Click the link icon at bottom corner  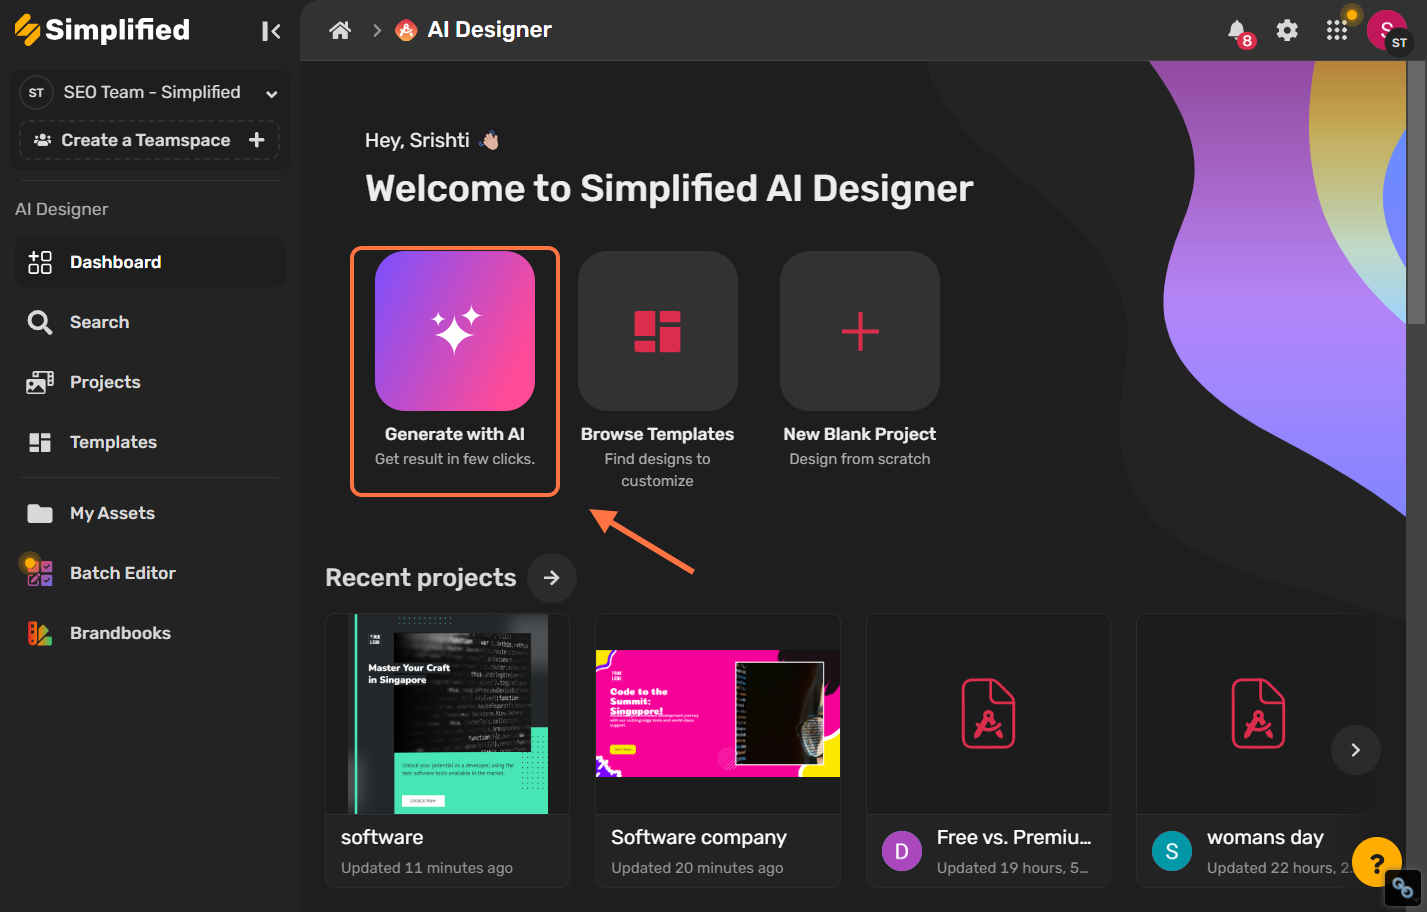coord(1403,887)
